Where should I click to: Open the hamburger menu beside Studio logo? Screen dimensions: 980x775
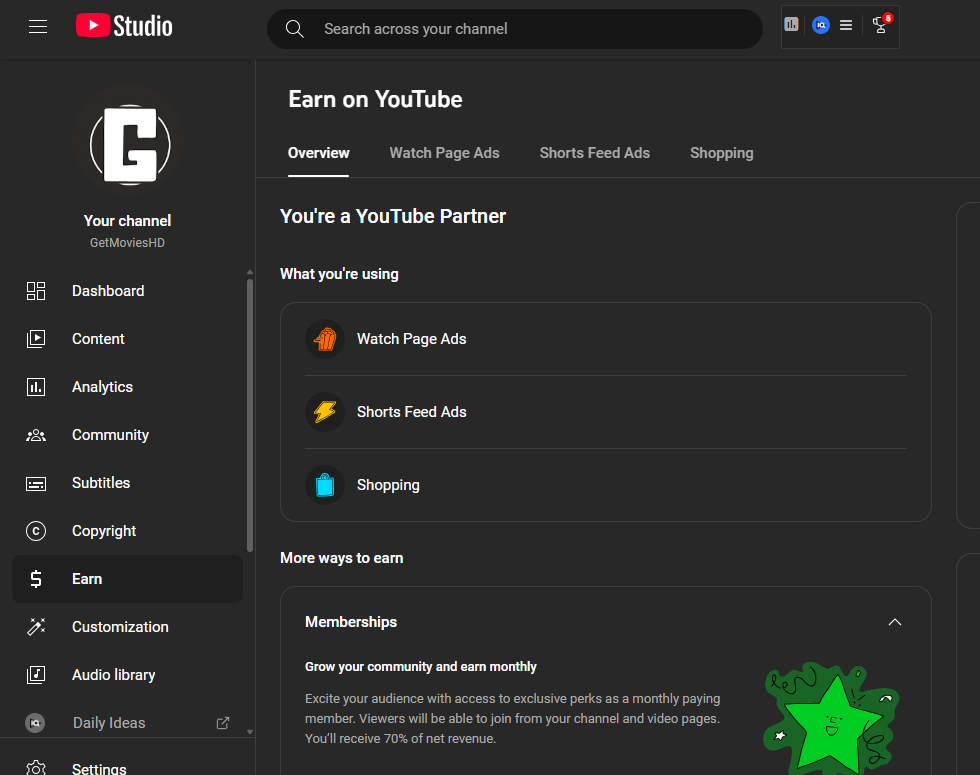38,27
